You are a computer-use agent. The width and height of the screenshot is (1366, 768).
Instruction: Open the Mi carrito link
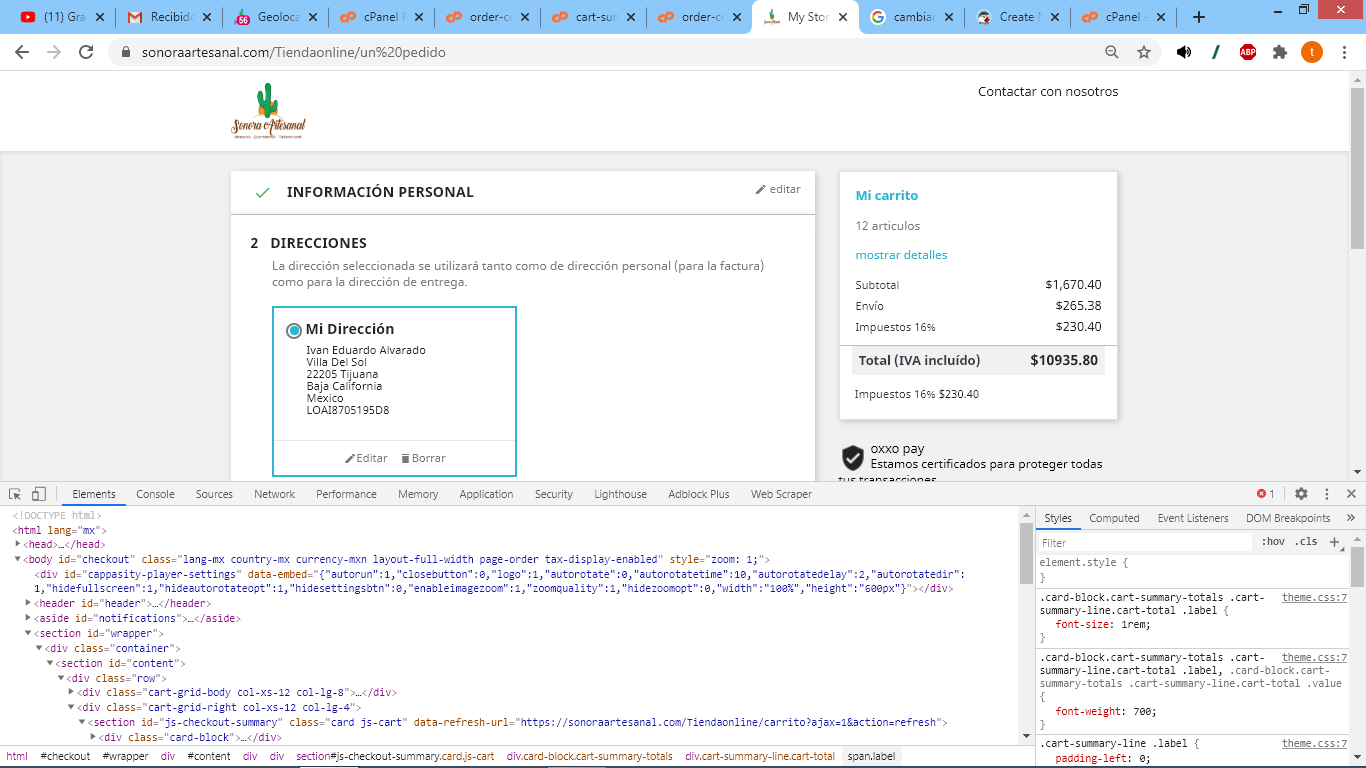pos(886,196)
